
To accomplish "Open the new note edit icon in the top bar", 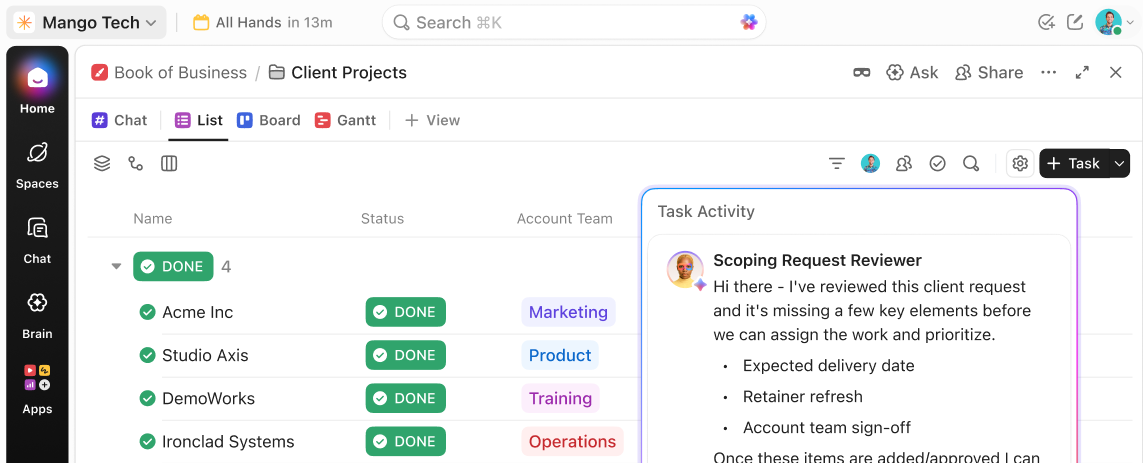I will [x=1075, y=23].
